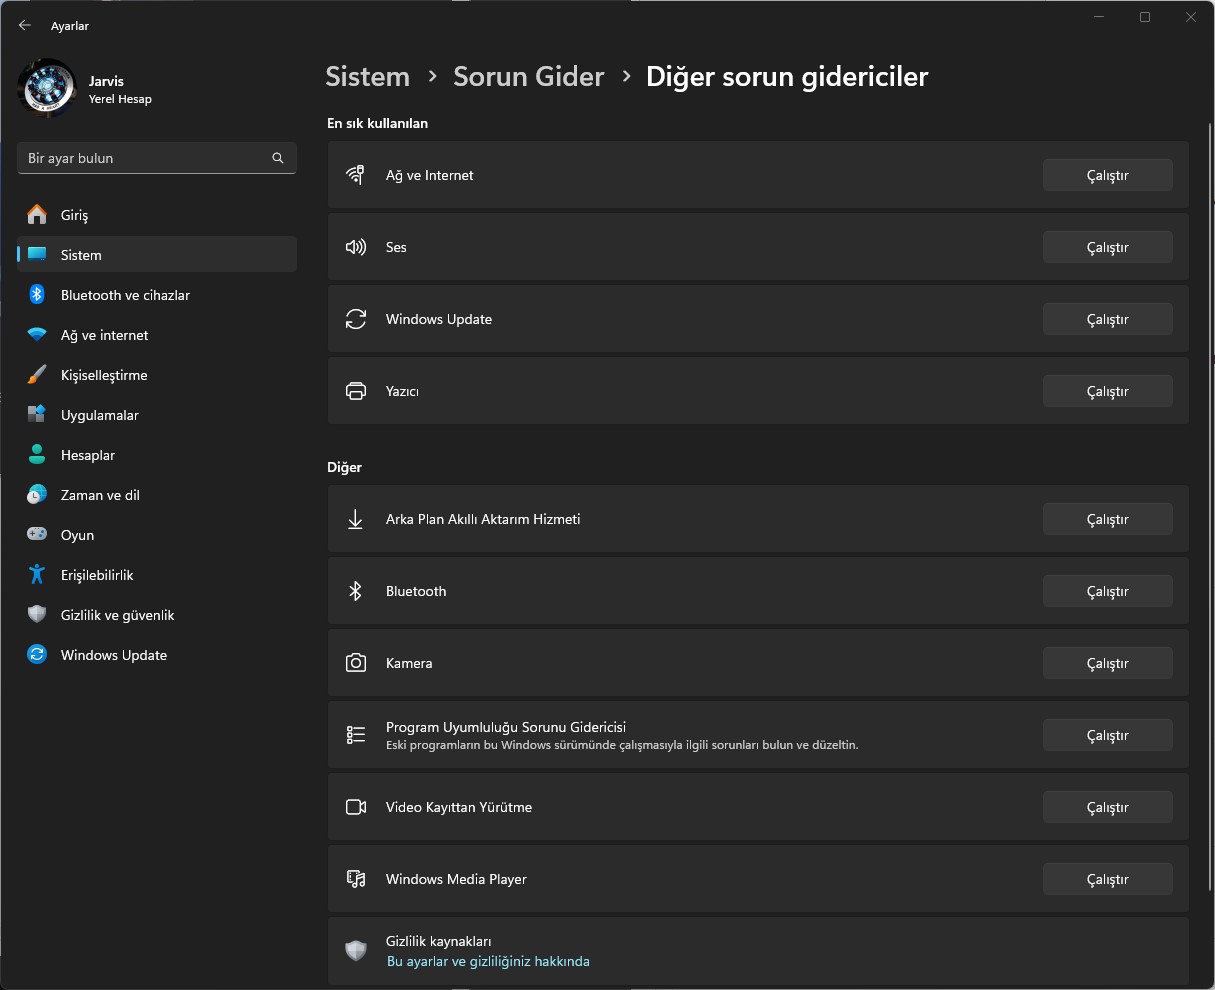Click the Sistem monitor icon in the sidebar
Image resolution: width=1215 pixels, height=990 pixels.
(37, 255)
